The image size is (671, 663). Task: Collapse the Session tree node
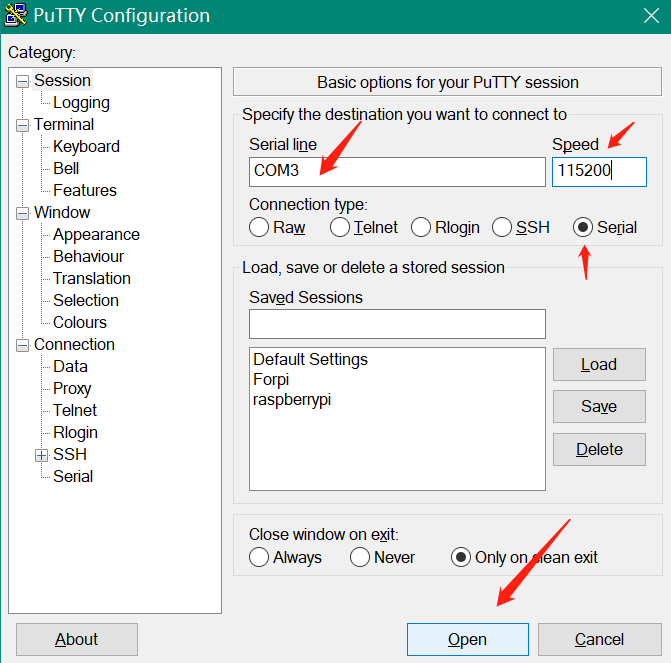[x=22, y=81]
